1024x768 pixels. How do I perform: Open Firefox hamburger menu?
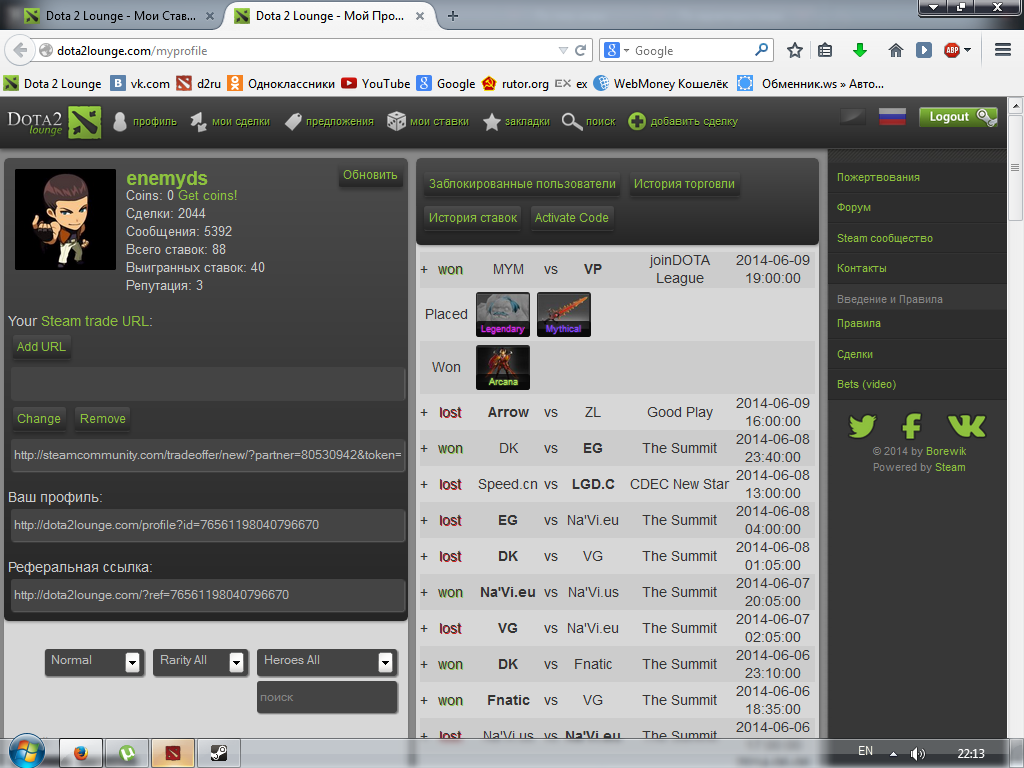point(1002,50)
